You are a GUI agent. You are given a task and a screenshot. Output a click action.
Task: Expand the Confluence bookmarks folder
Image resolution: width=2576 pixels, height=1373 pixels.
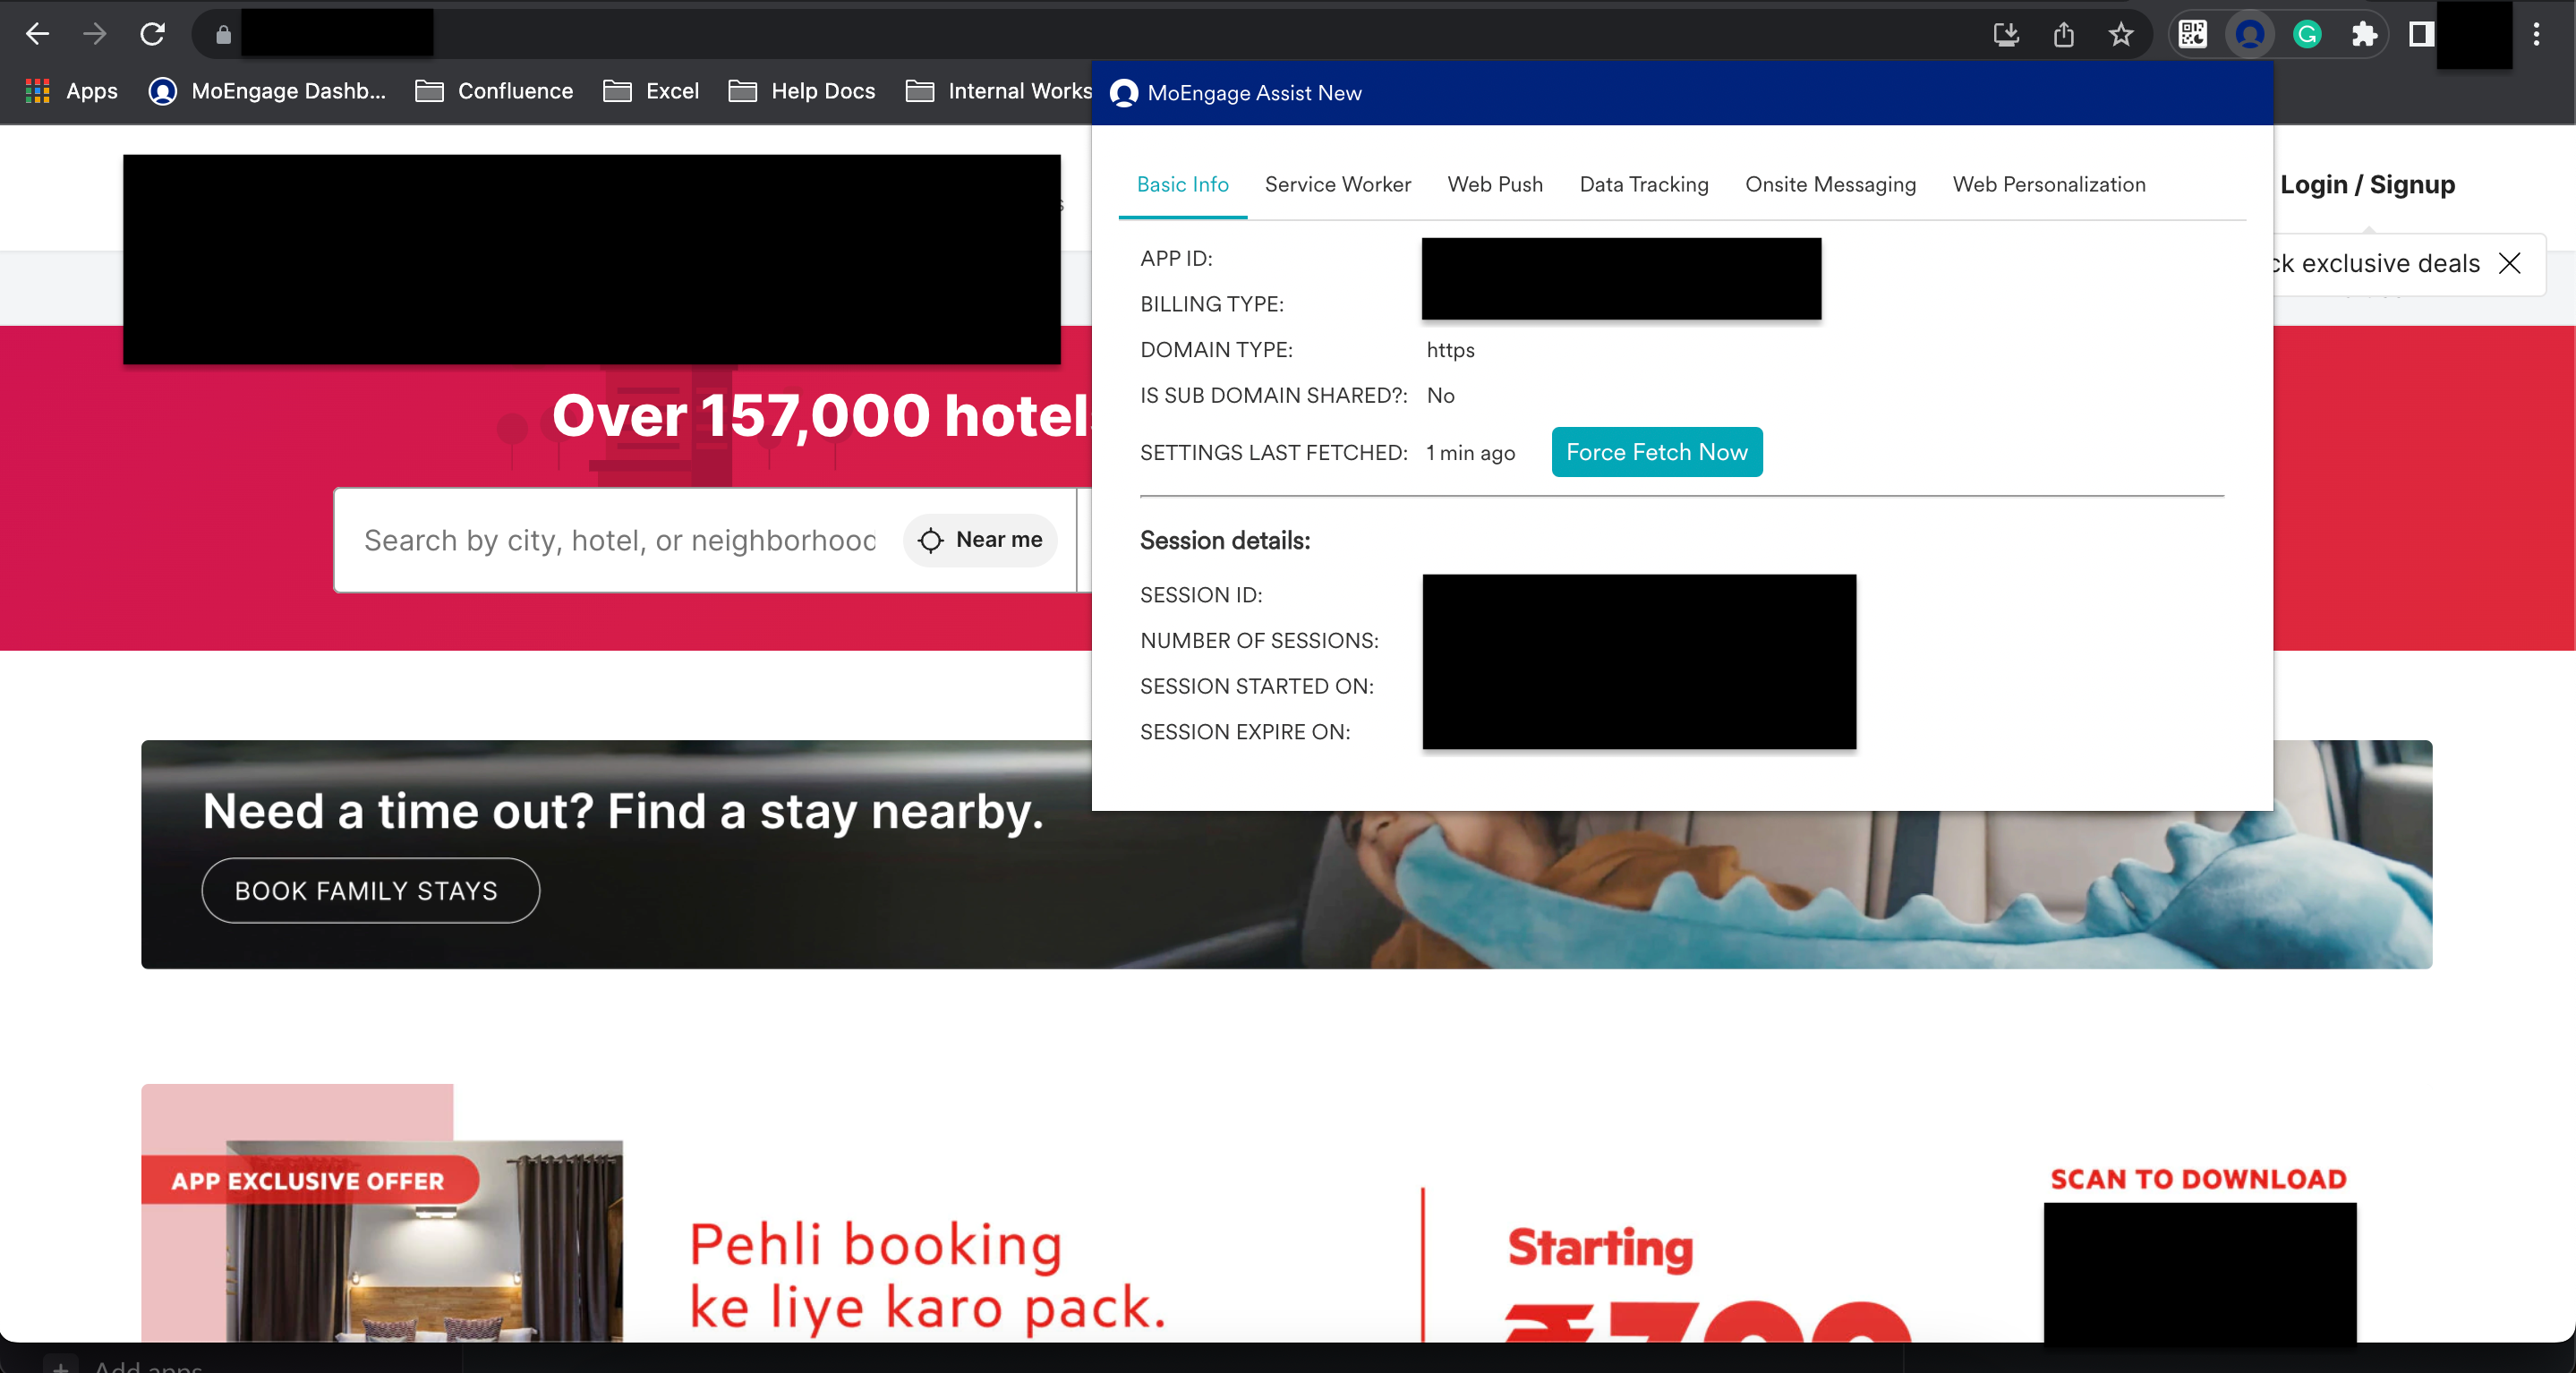[495, 91]
